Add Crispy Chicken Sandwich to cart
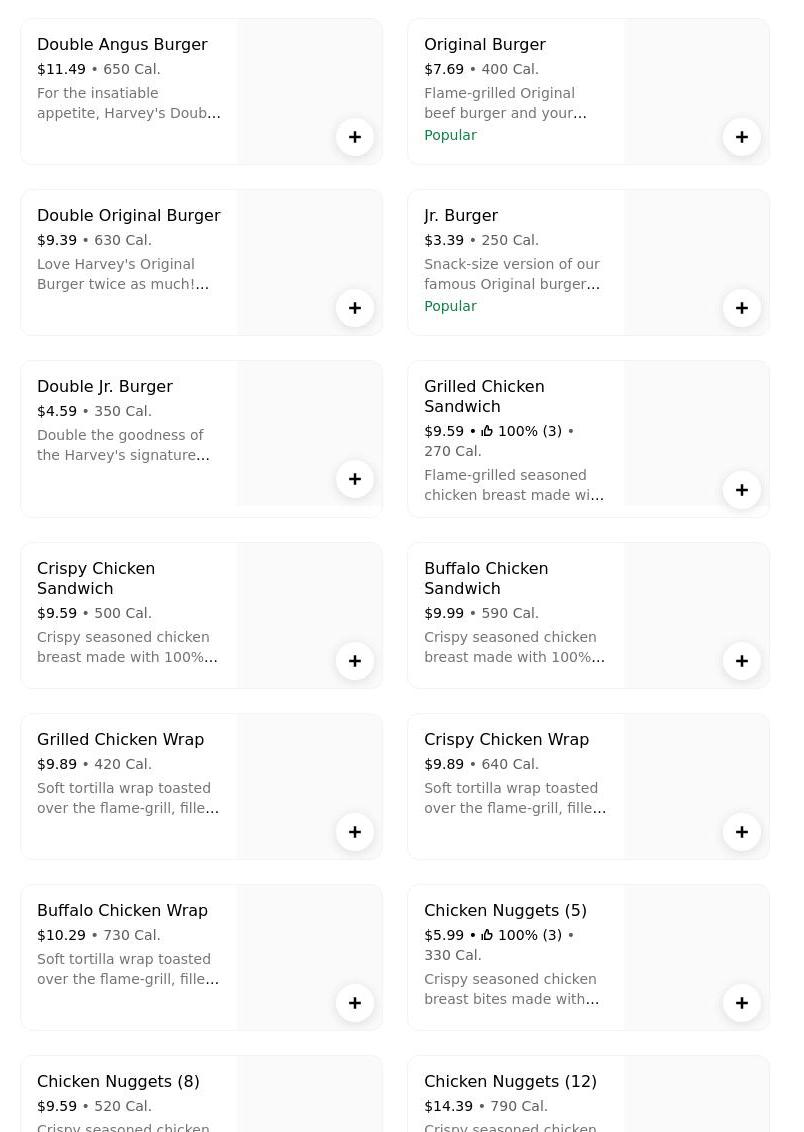Screen dimensions: 804x1132 tap(355, 661)
